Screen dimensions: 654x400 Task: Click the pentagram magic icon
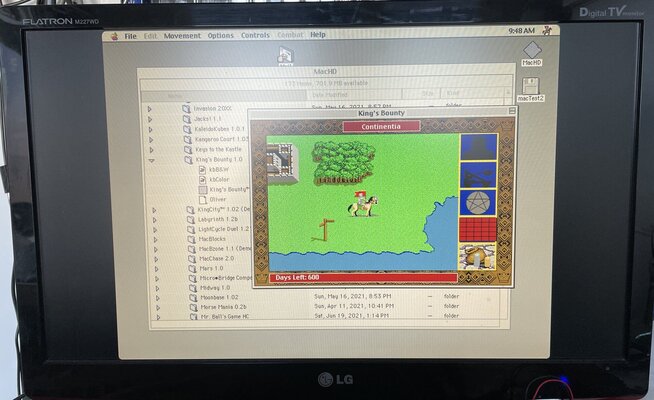[x=478, y=201]
